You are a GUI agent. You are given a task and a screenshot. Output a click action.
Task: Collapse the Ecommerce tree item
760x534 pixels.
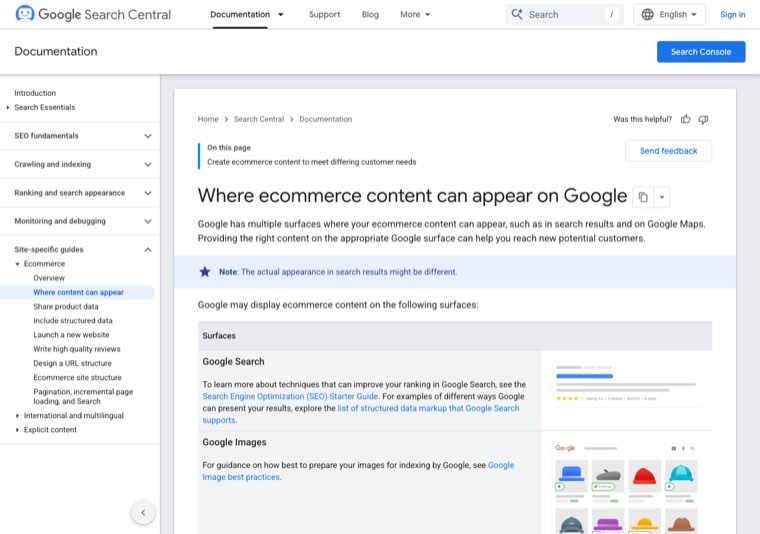17,264
